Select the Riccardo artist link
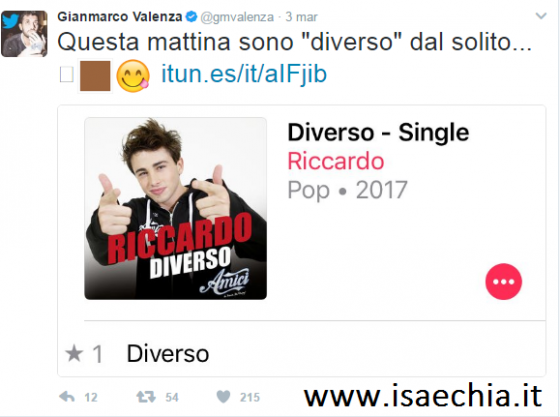560x417 pixels. 336,161
